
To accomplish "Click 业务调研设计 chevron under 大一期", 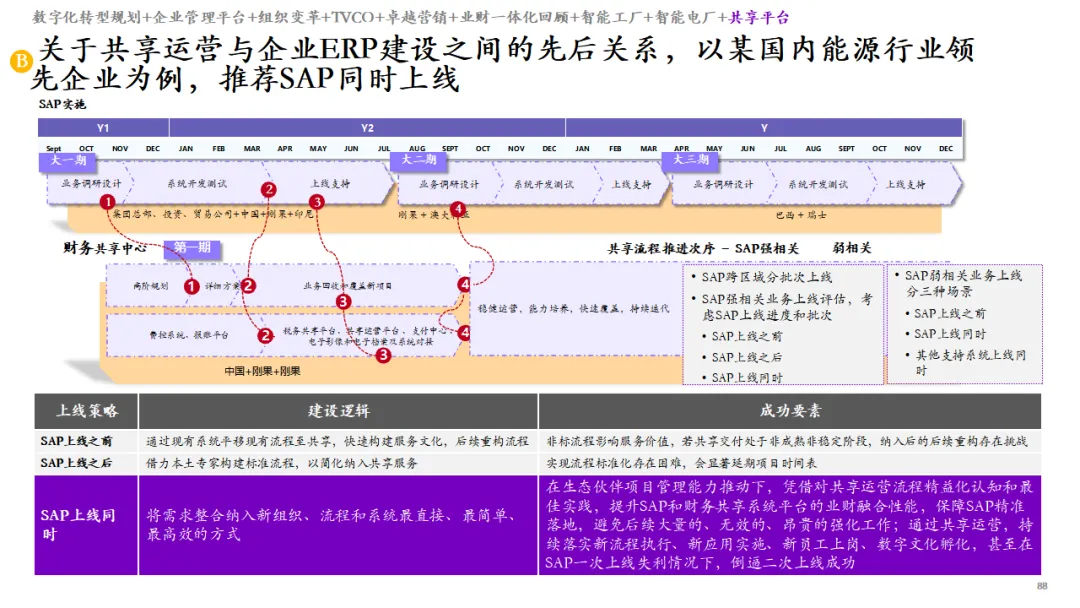I will (90, 184).
